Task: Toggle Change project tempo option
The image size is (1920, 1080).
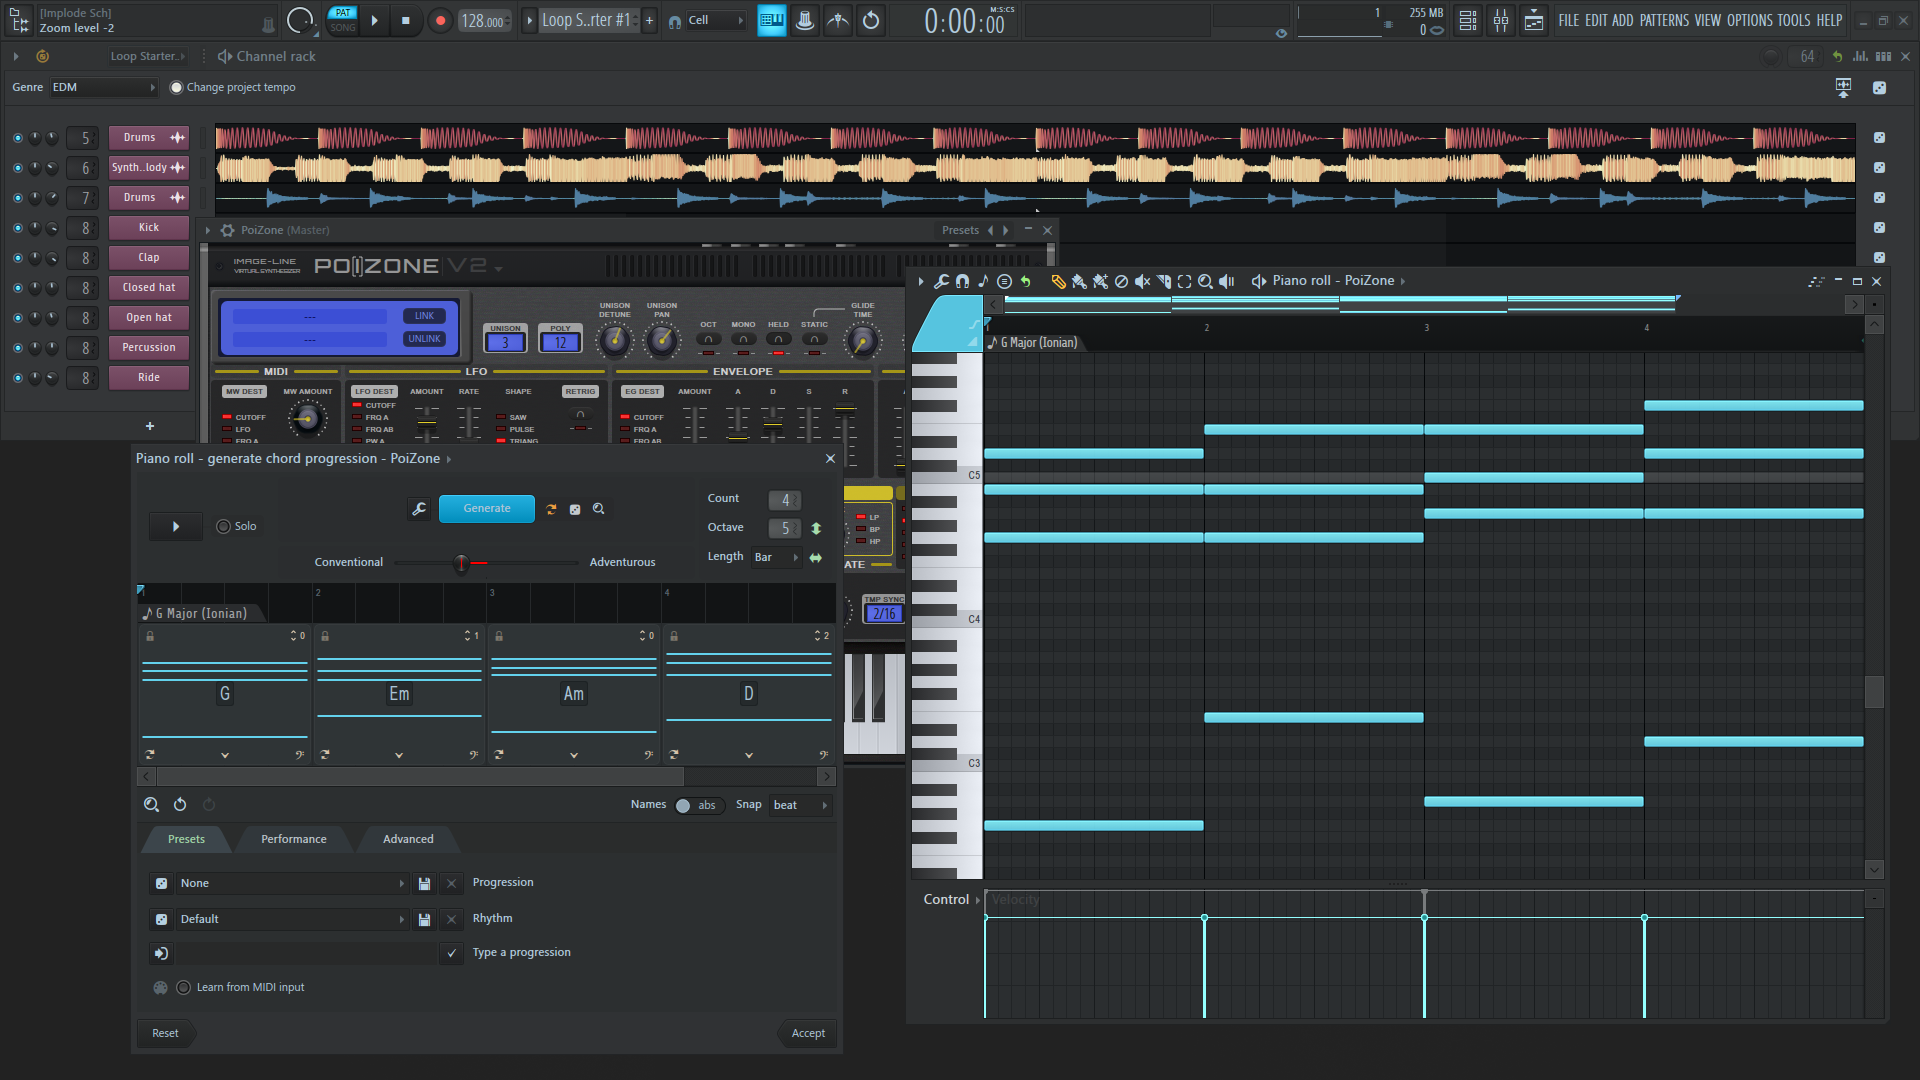Action: (177, 87)
